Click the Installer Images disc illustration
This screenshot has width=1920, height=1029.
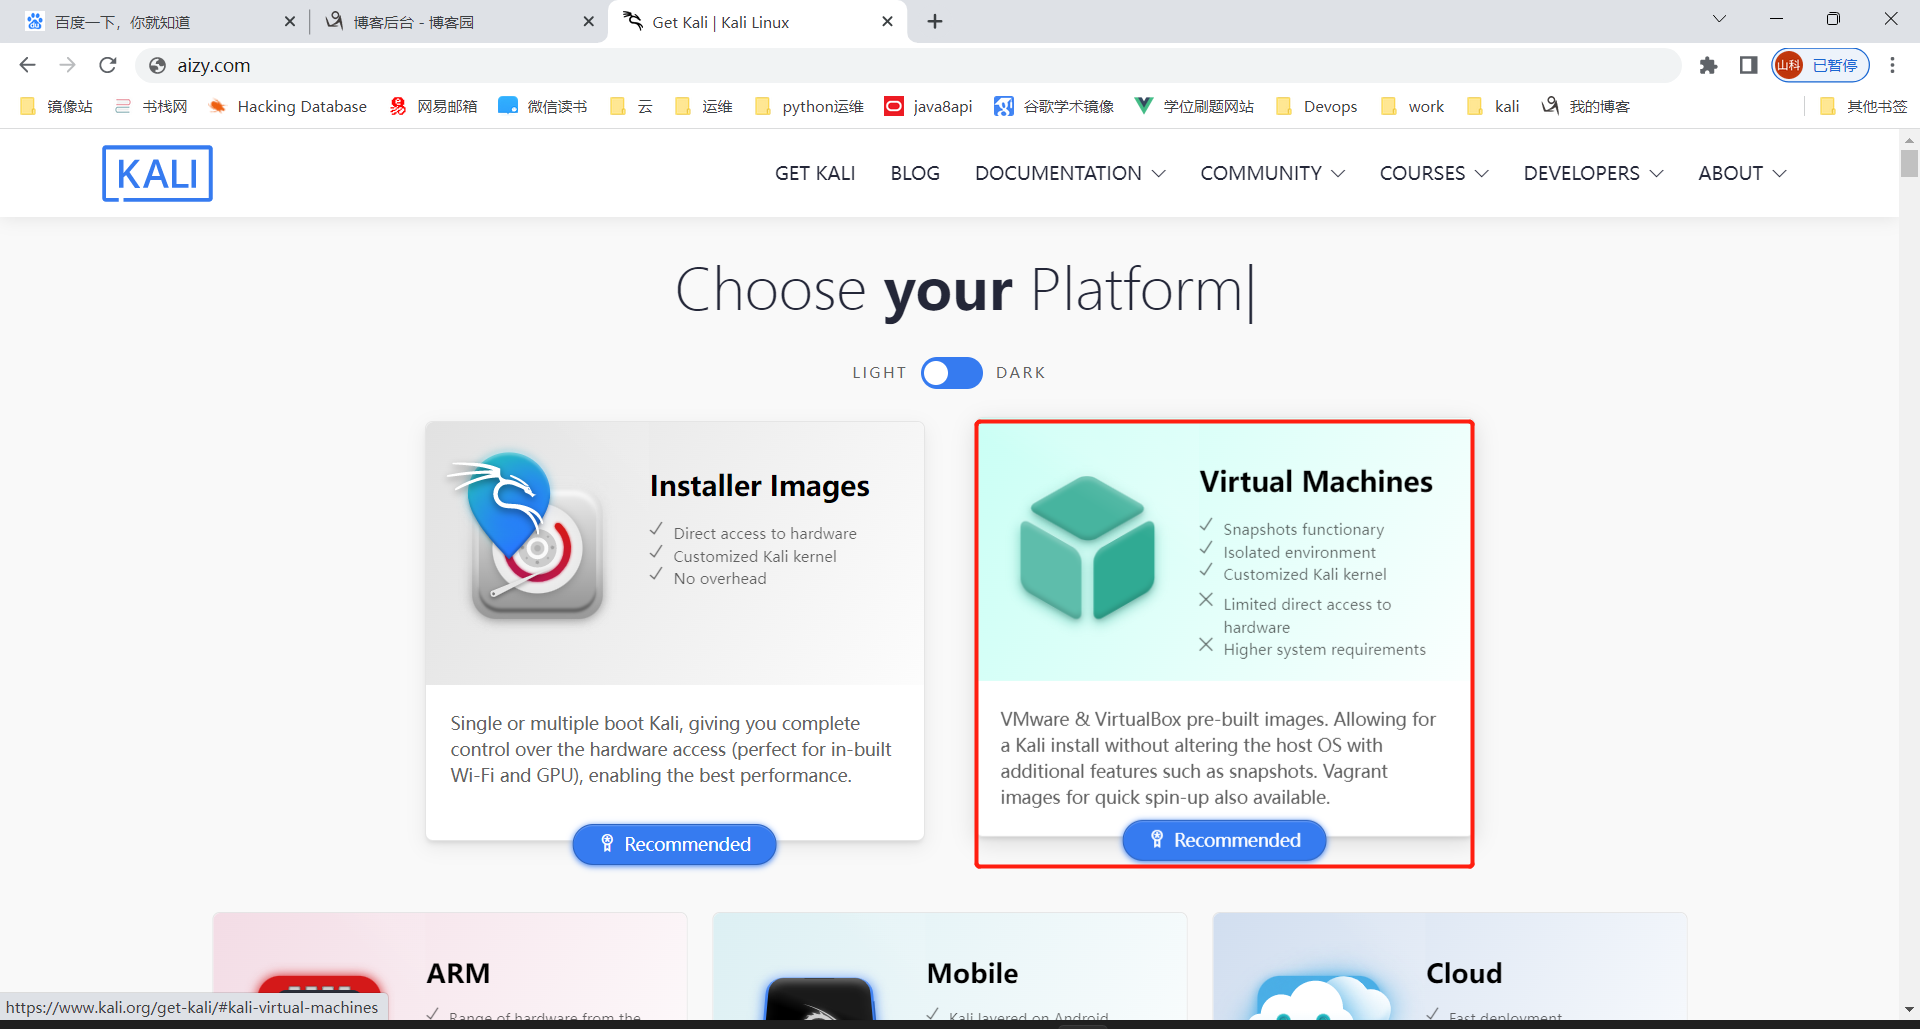tap(526, 536)
